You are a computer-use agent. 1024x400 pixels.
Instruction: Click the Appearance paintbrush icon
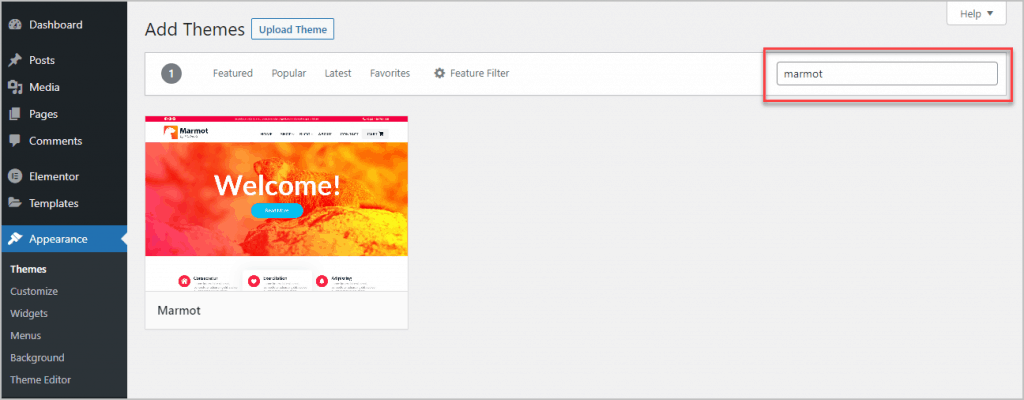15,239
